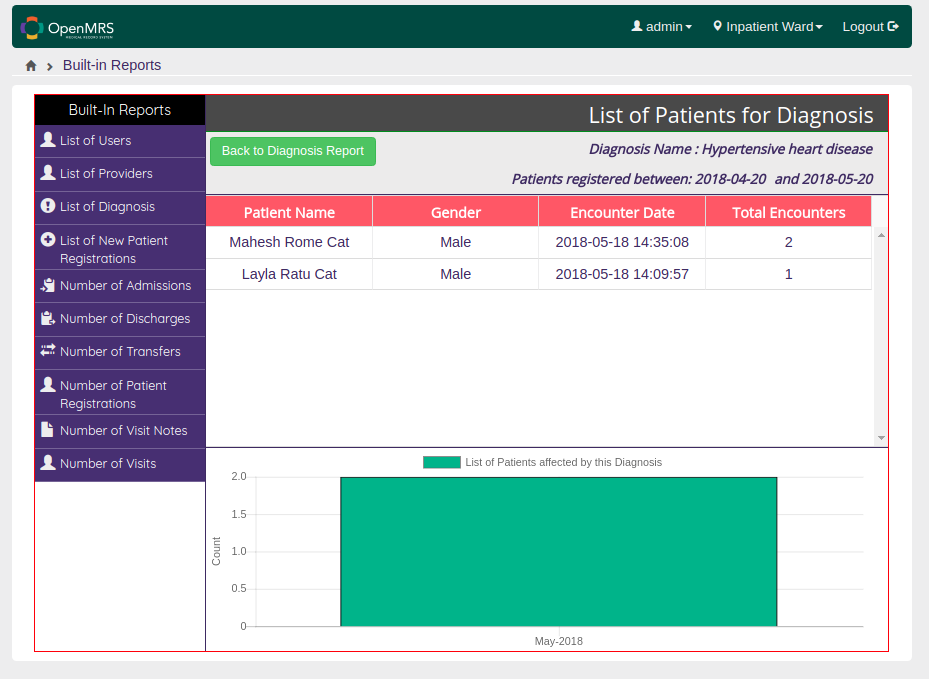
Task: Click the Number of Visit Notes file icon
Action: pyautogui.click(x=47, y=429)
